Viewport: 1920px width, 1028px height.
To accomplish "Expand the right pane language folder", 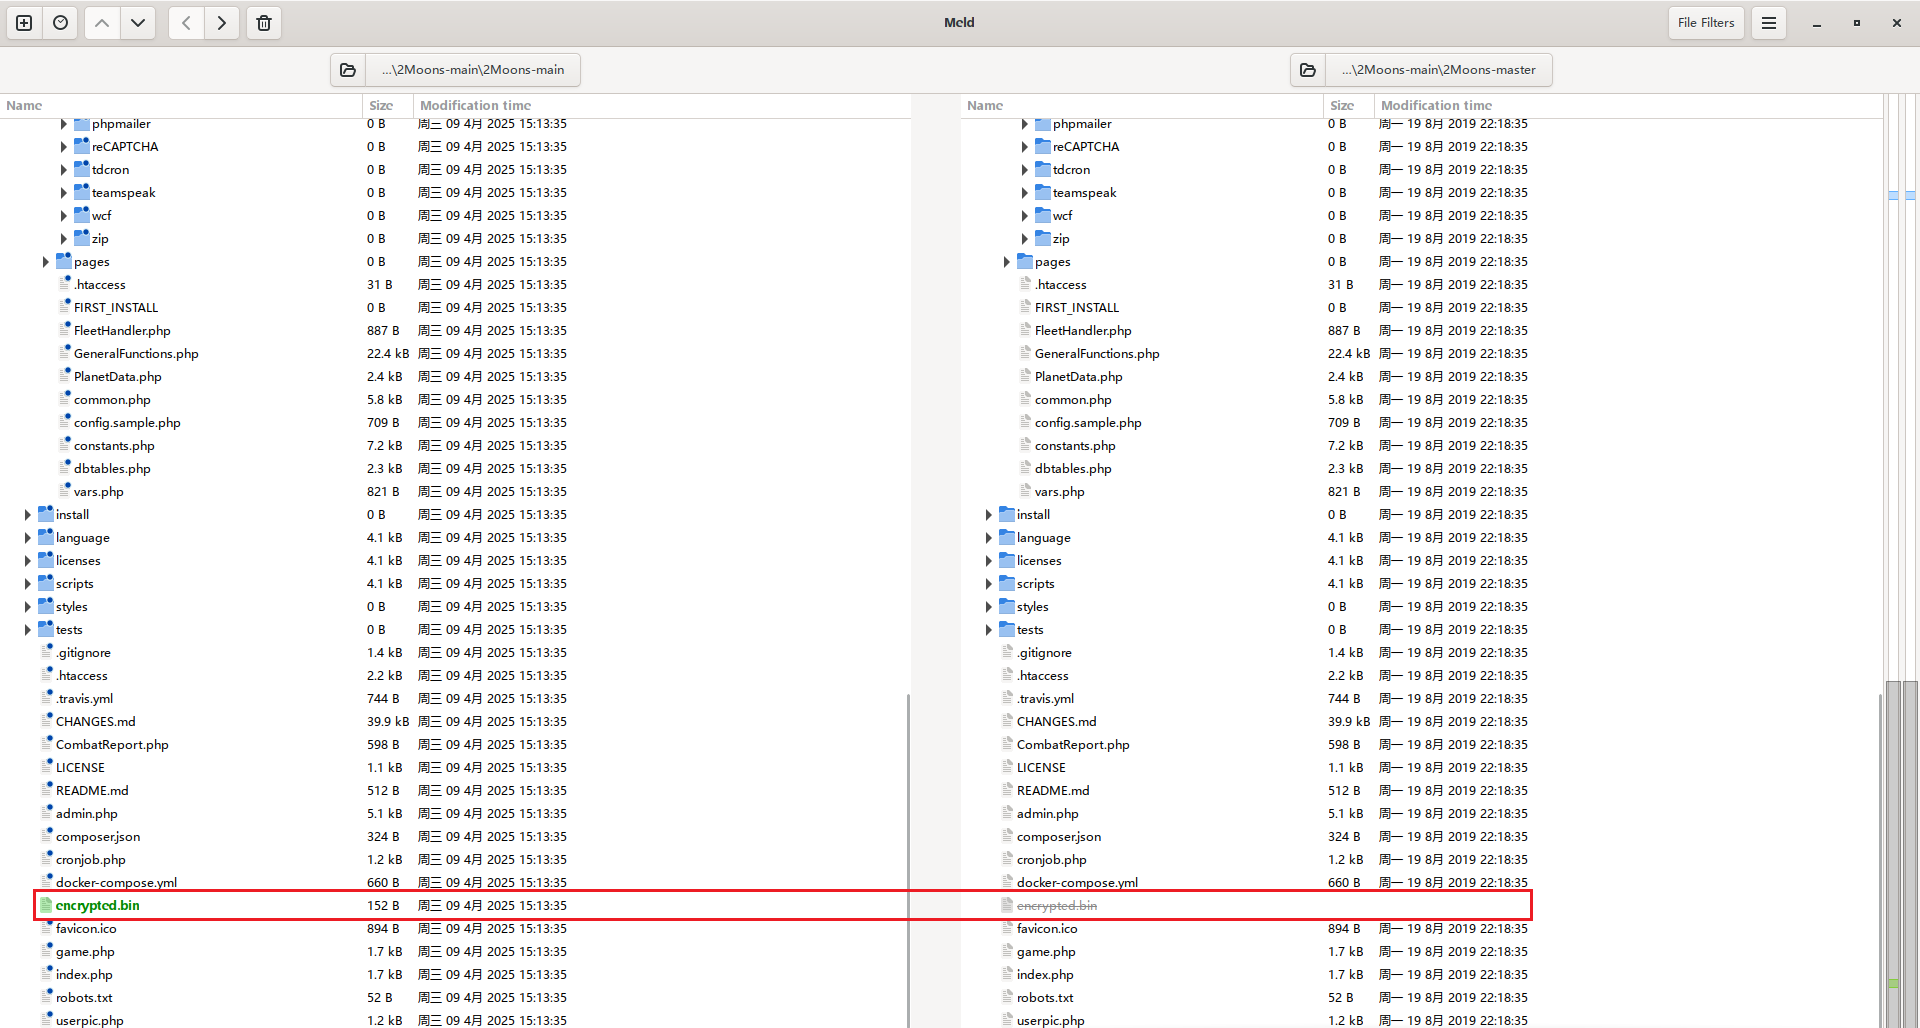I will [x=988, y=538].
